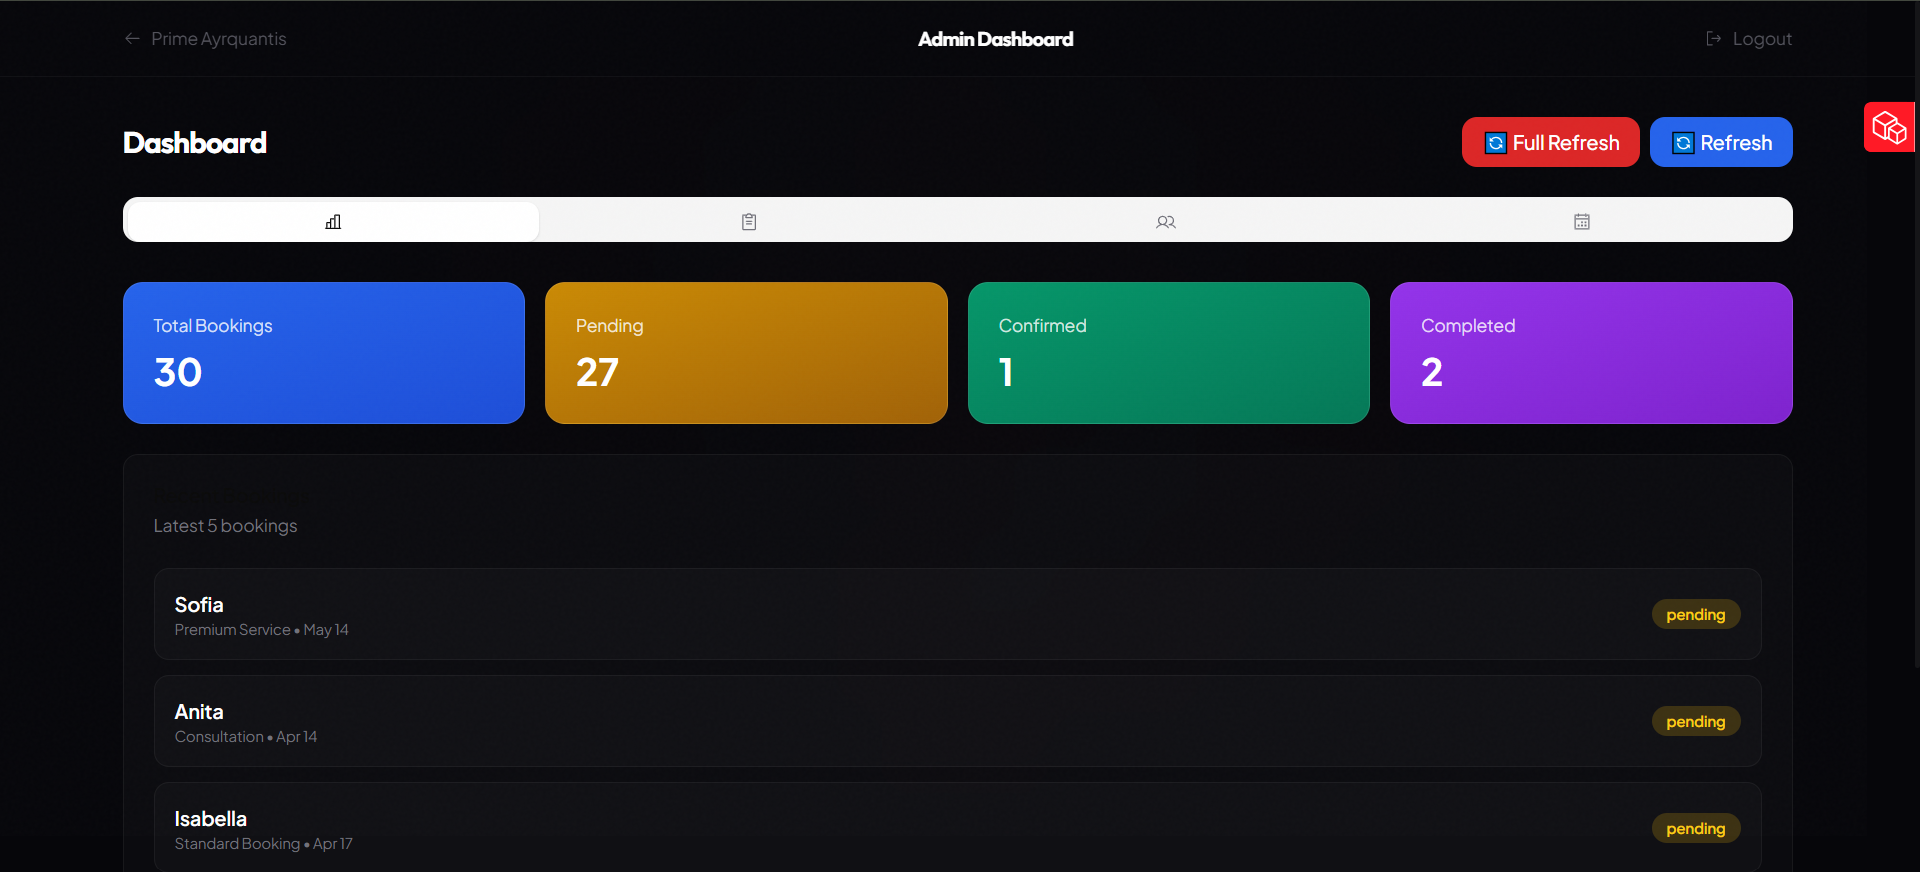Click the sync icon inside Full Refresh

tap(1495, 143)
